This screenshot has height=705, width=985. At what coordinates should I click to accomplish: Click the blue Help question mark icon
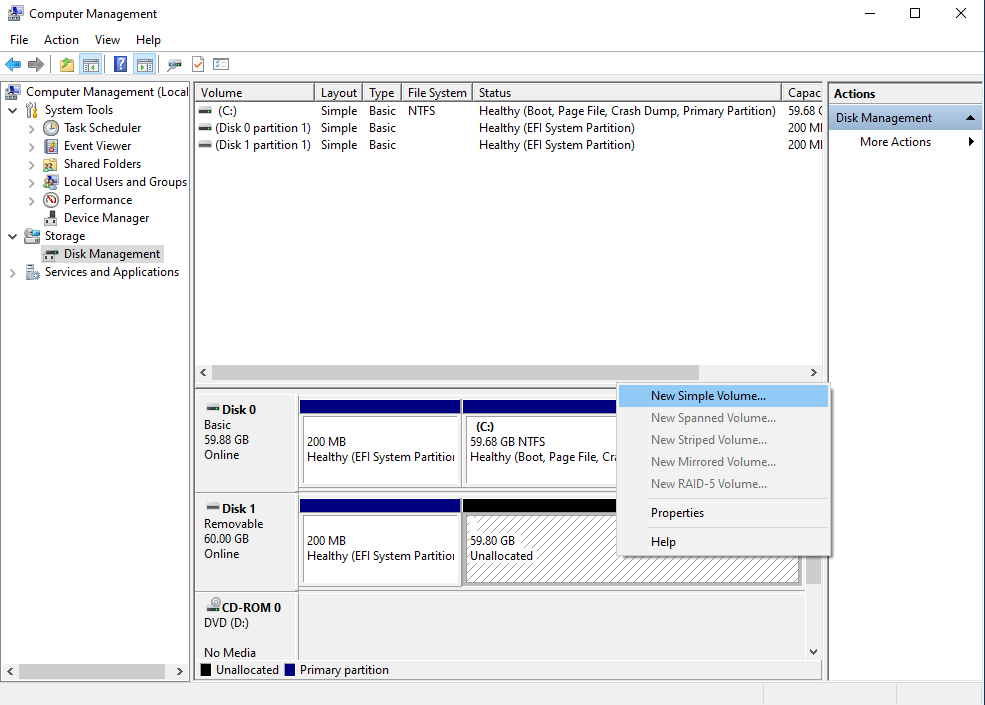(120, 65)
